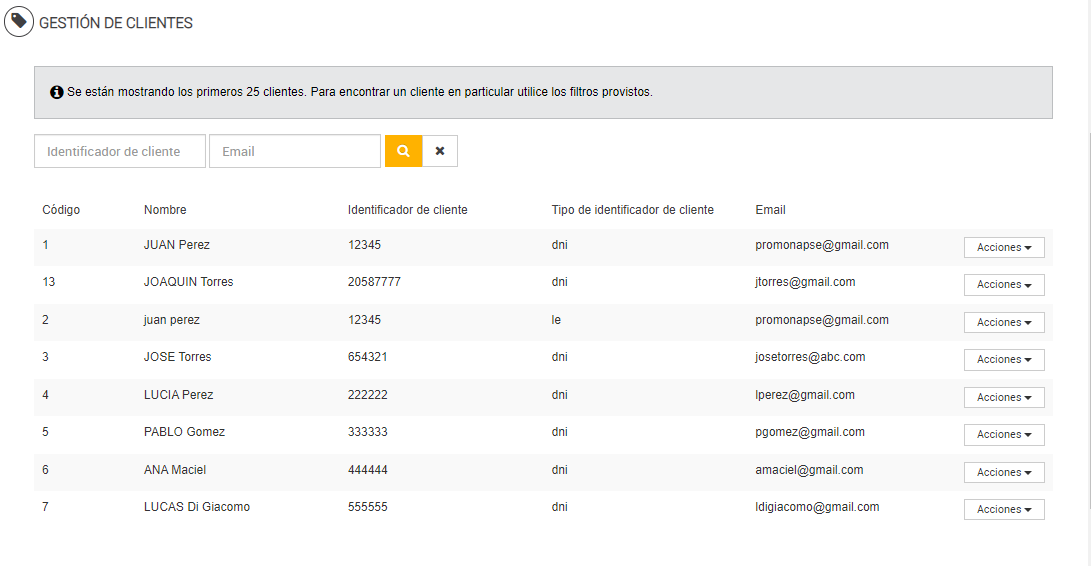Select email jtorres@gmail.com in the table
The height and width of the screenshot is (566, 1091).
[805, 282]
